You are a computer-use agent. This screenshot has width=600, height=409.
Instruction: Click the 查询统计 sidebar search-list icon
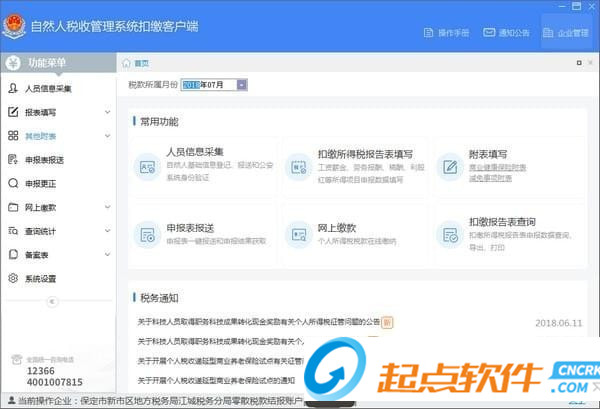(13, 231)
